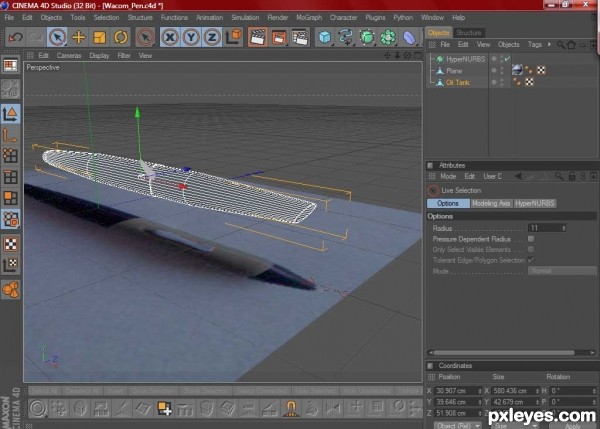Adjust the Radius stepper arrows
This screenshot has height=429, width=600.
click(564, 228)
